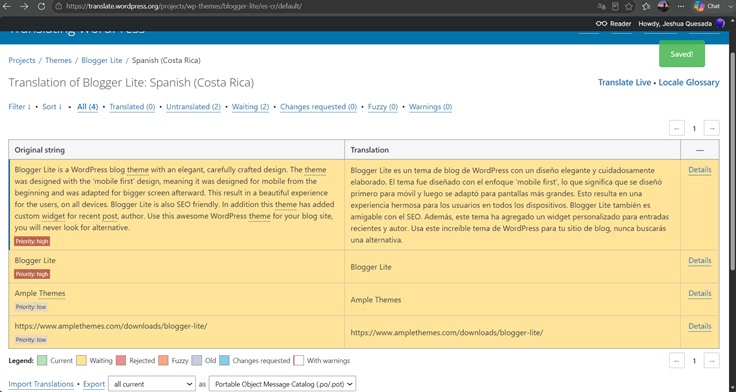
Task: Go back to the previous page
Action: point(7,6)
